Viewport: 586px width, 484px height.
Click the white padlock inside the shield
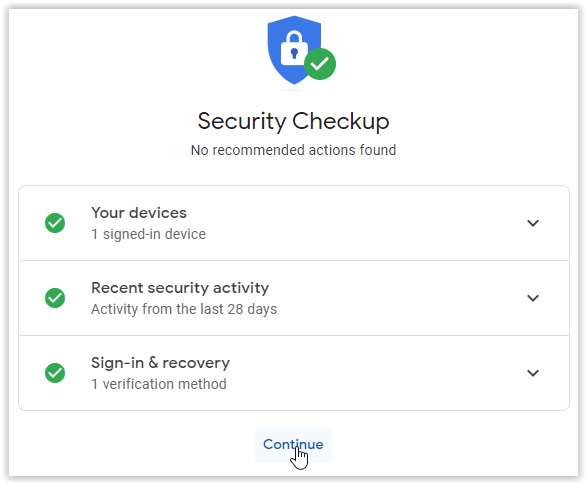[x=294, y=48]
